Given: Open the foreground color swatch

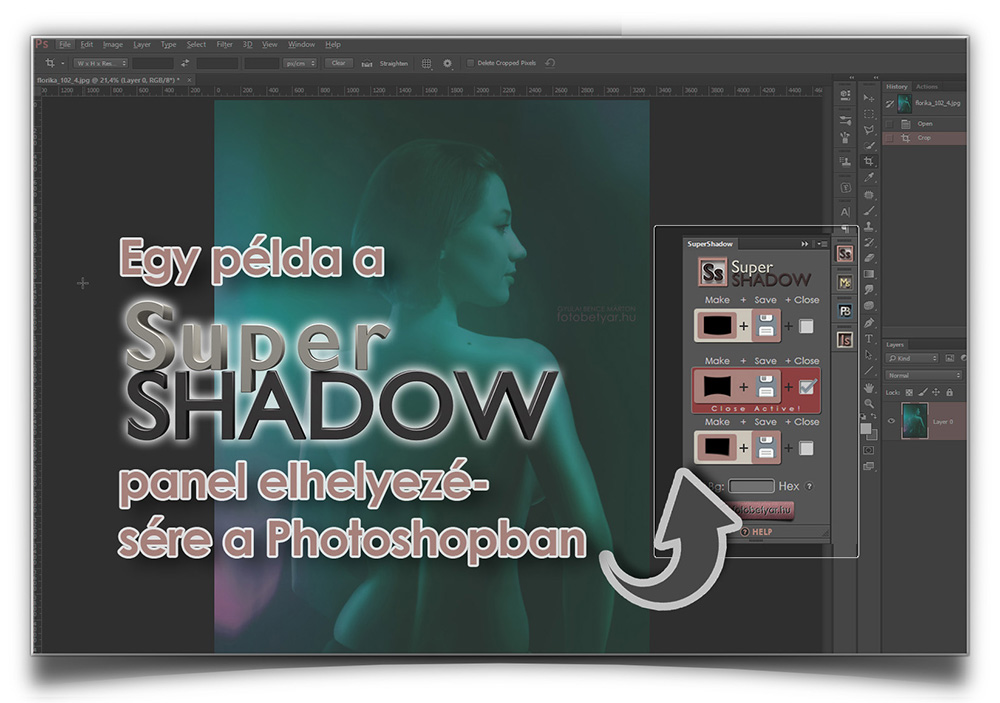Looking at the screenshot, I should [x=865, y=428].
